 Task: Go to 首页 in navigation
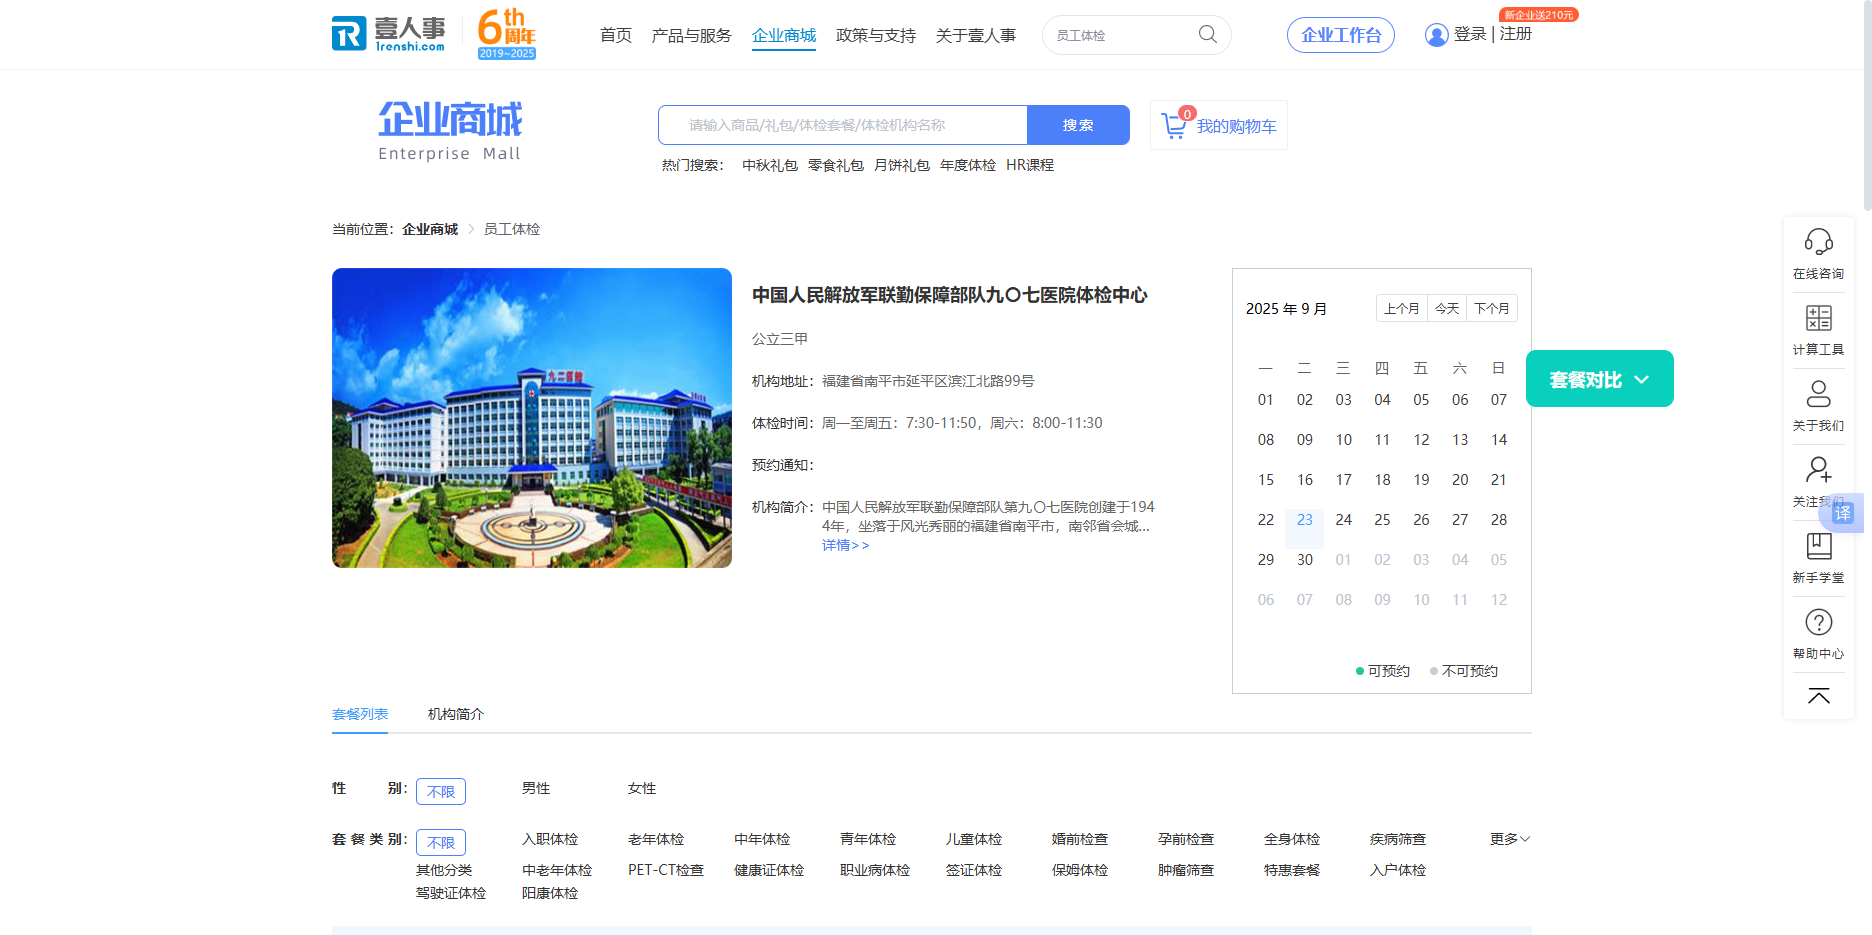click(x=616, y=36)
